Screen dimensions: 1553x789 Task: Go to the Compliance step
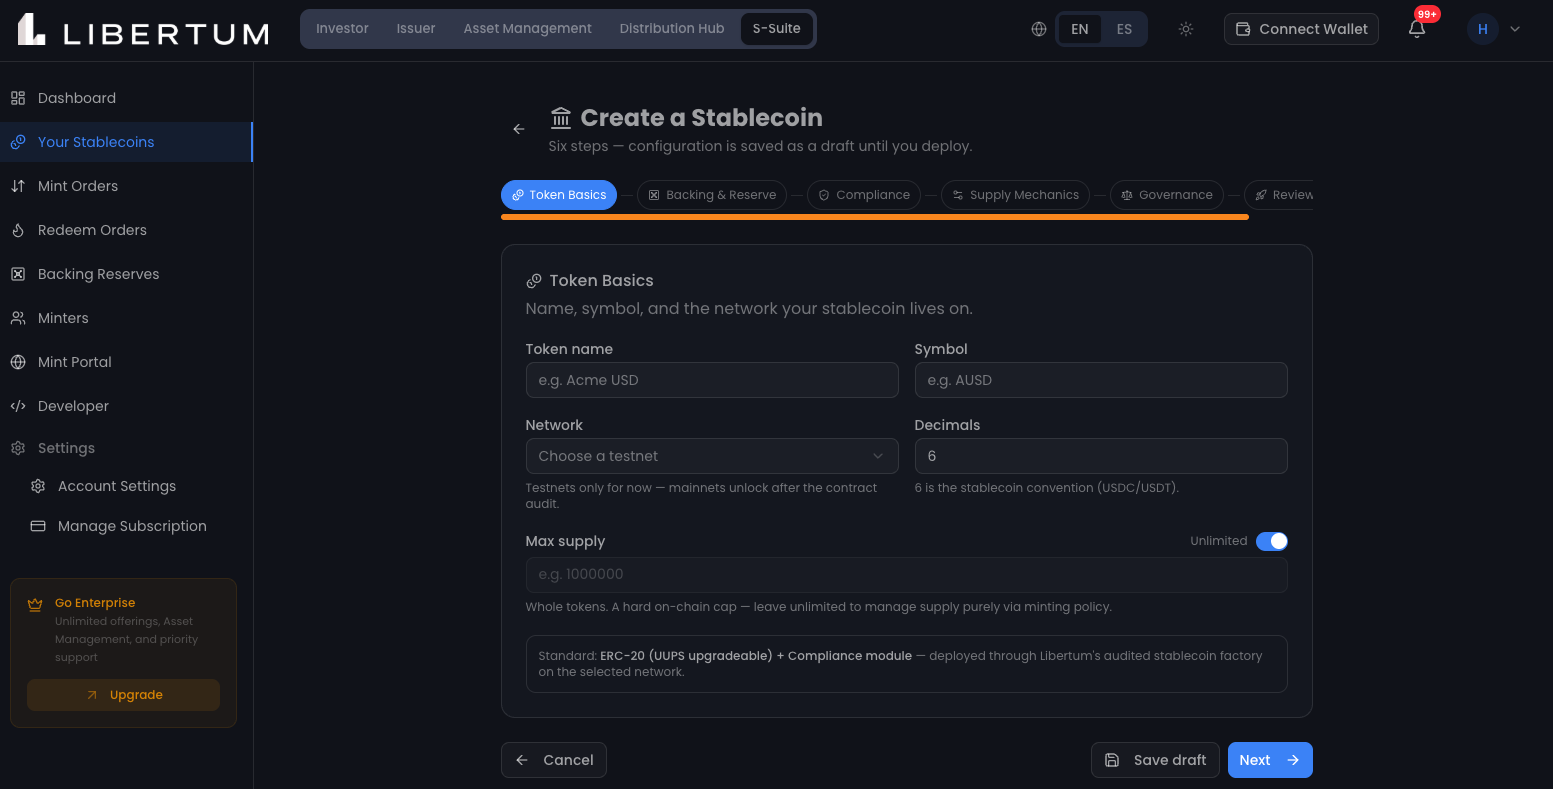[864, 195]
